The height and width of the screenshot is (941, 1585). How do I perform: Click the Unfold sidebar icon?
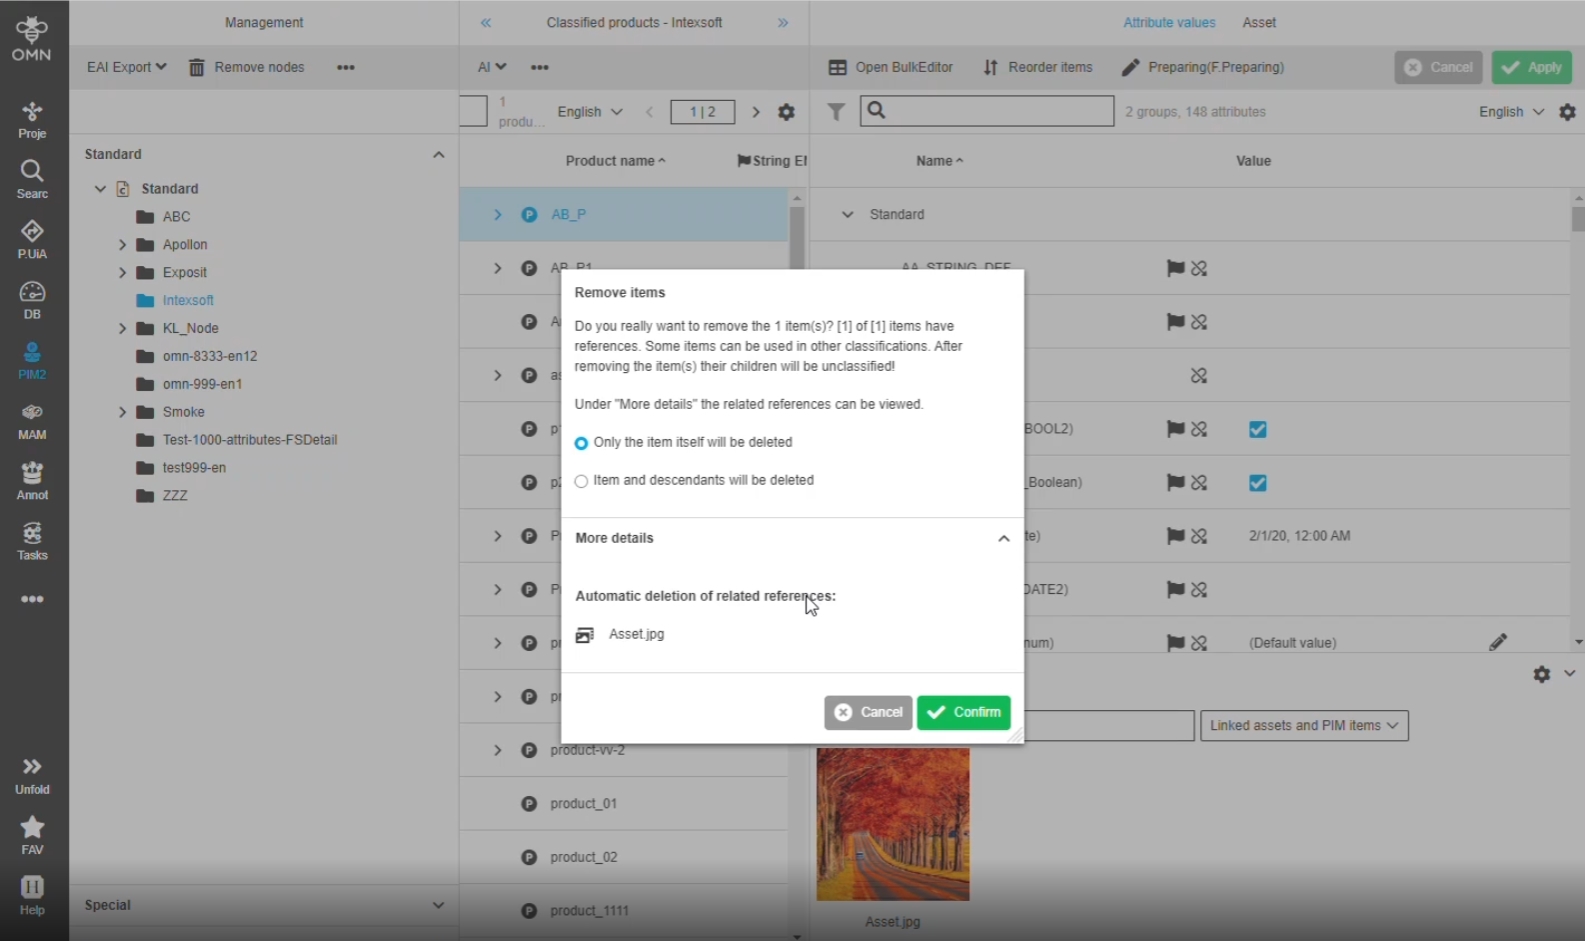(x=32, y=775)
